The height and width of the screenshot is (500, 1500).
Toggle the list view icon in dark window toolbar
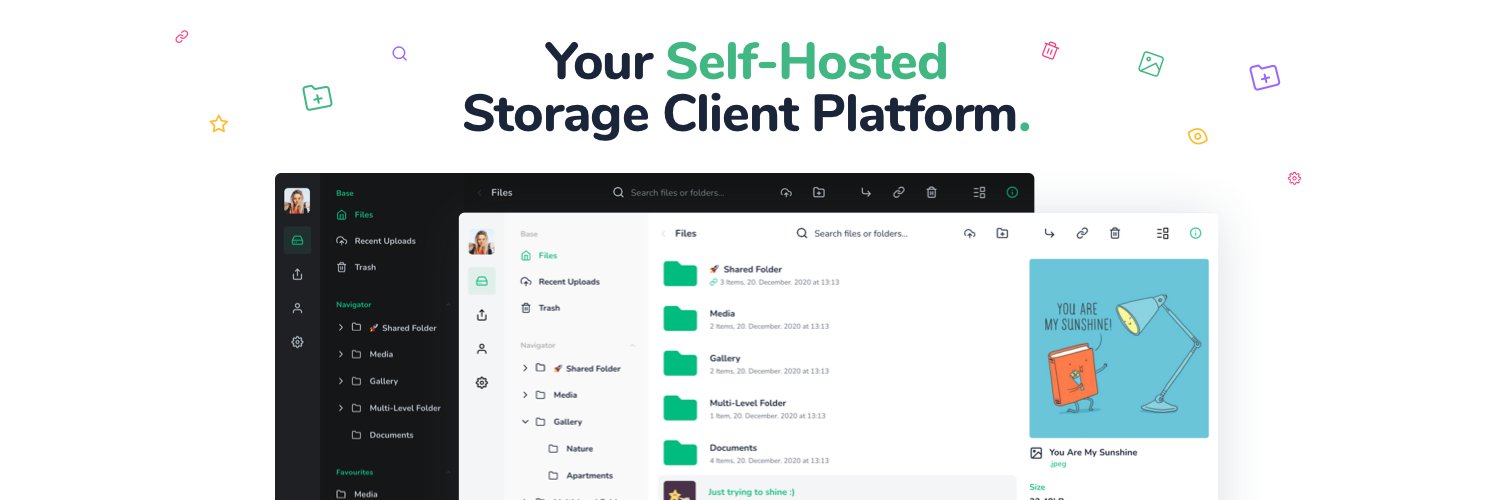[x=980, y=192]
